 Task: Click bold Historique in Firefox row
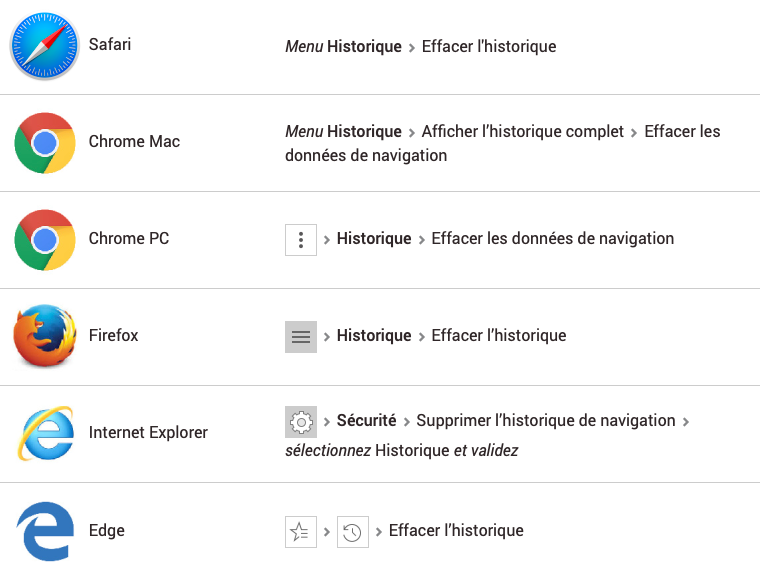click(x=374, y=335)
